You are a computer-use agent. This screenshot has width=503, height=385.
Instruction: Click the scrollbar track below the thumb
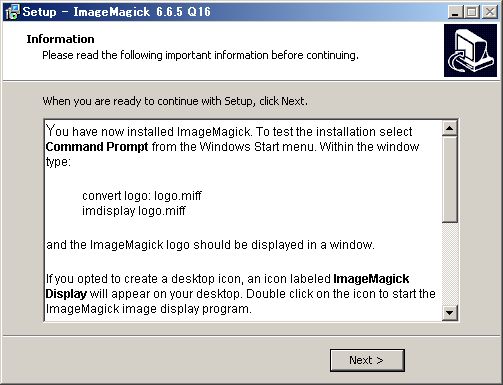pos(449,264)
